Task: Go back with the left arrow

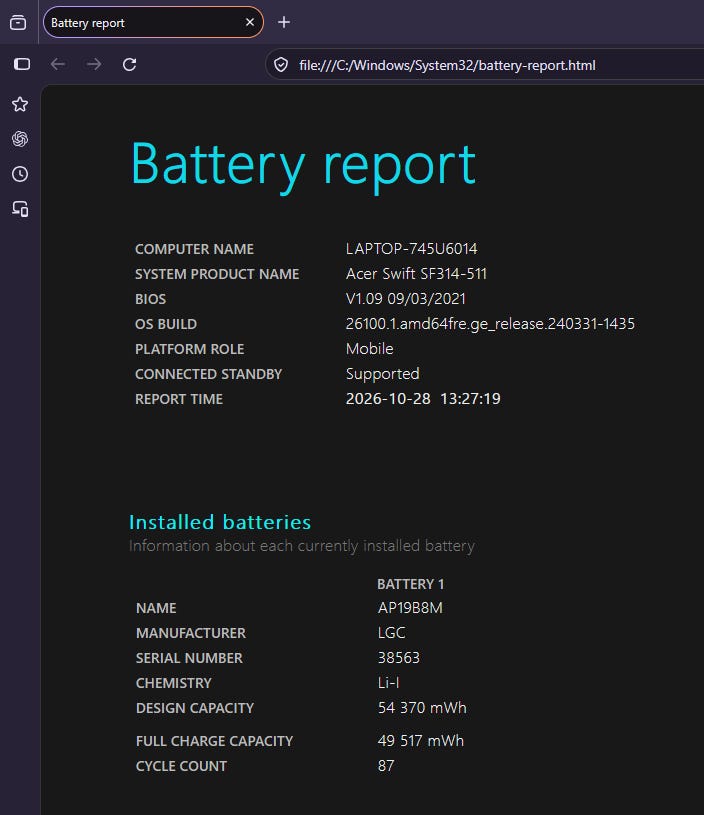Action: tap(58, 64)
